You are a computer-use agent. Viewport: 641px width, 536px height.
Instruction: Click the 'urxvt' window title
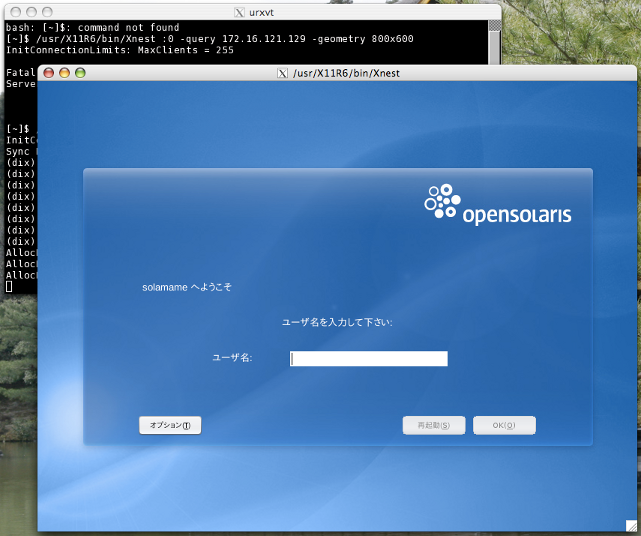click(x=261, y=13)
